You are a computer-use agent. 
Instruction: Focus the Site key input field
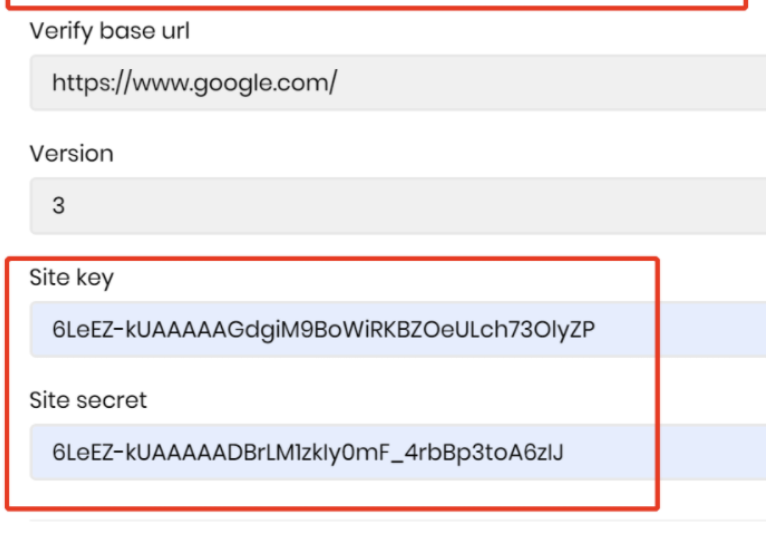[398, 329]
